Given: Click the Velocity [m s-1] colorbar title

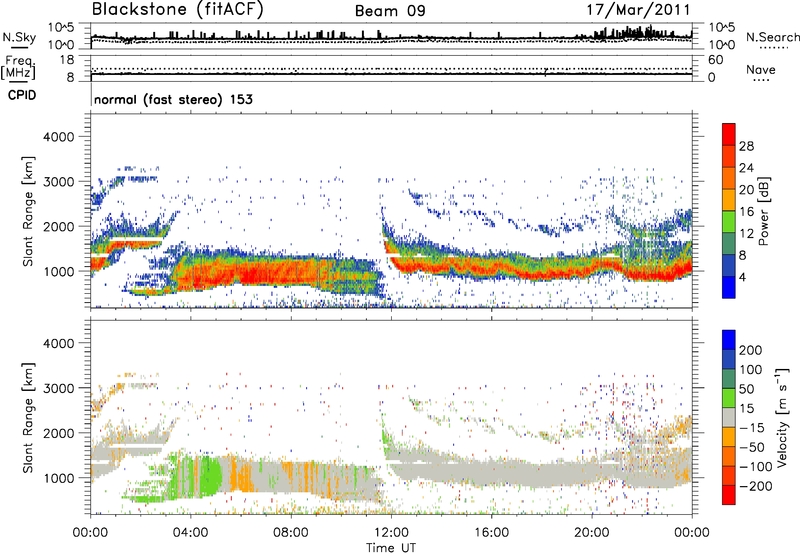Looking at the screenshot, I should point(782,417).
